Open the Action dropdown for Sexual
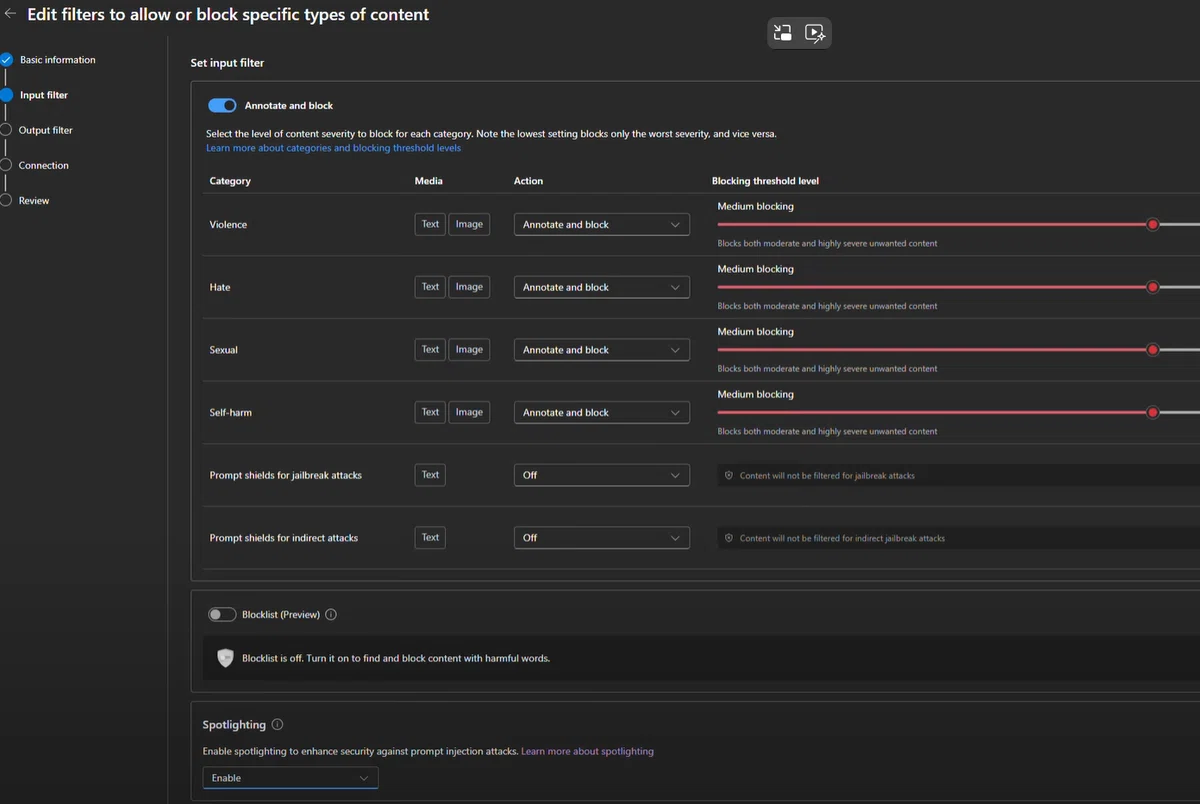Screen dimensions: 1200x804 (602, 350)
